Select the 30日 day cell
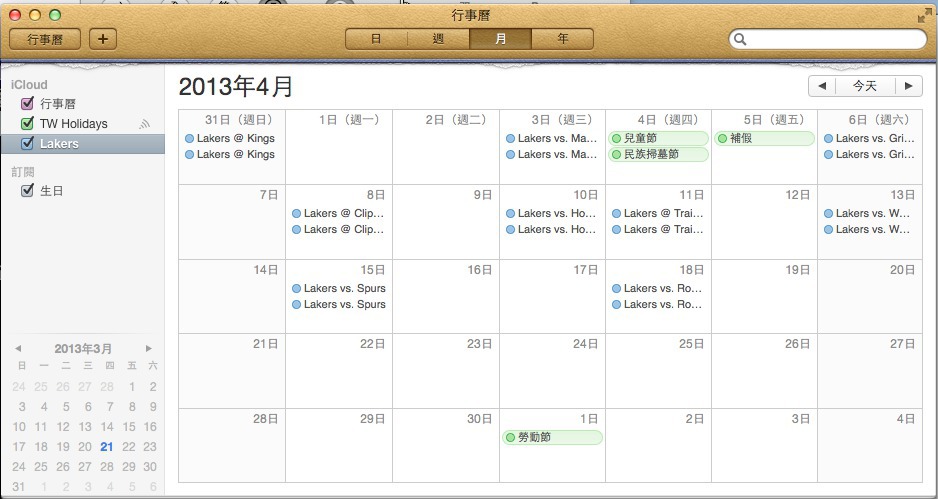938x499 pixels. click(x=446, y=446)
